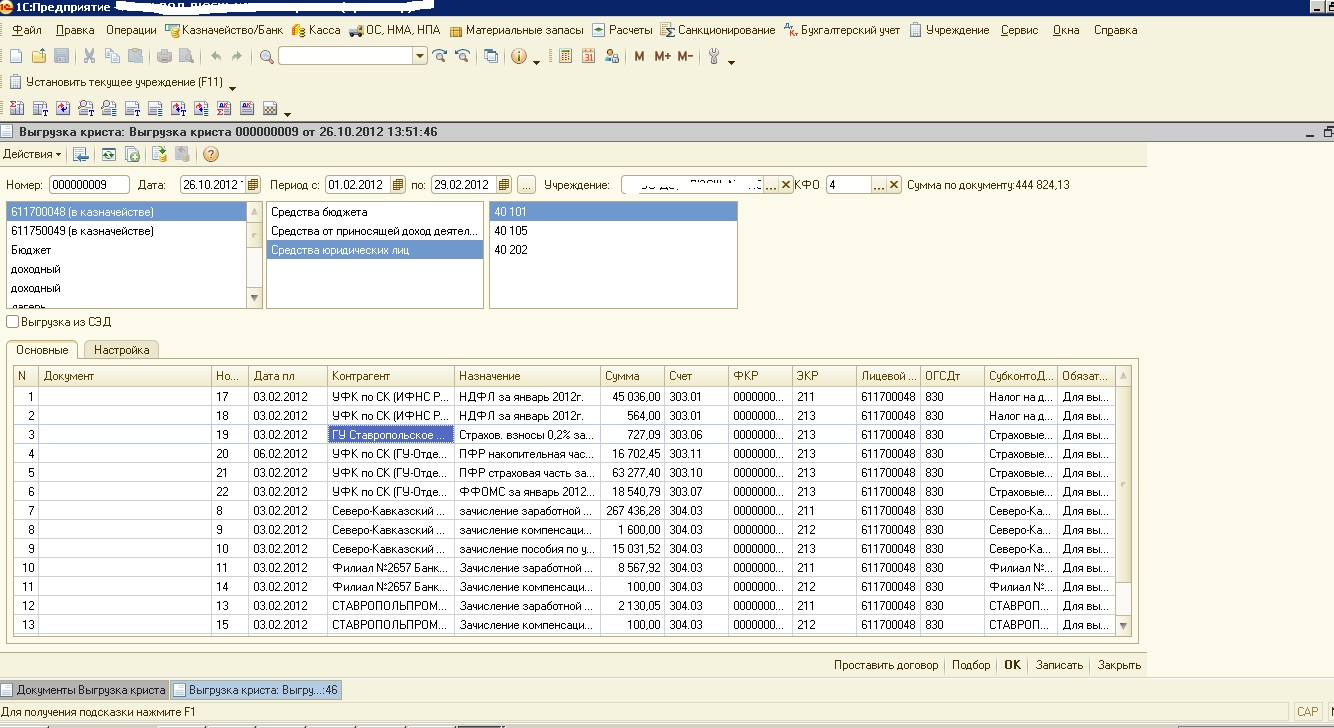The height and width of the screenshot is (728, 1334).
Task: Switch to the Настройка tab
Action: tap(121, 350)
